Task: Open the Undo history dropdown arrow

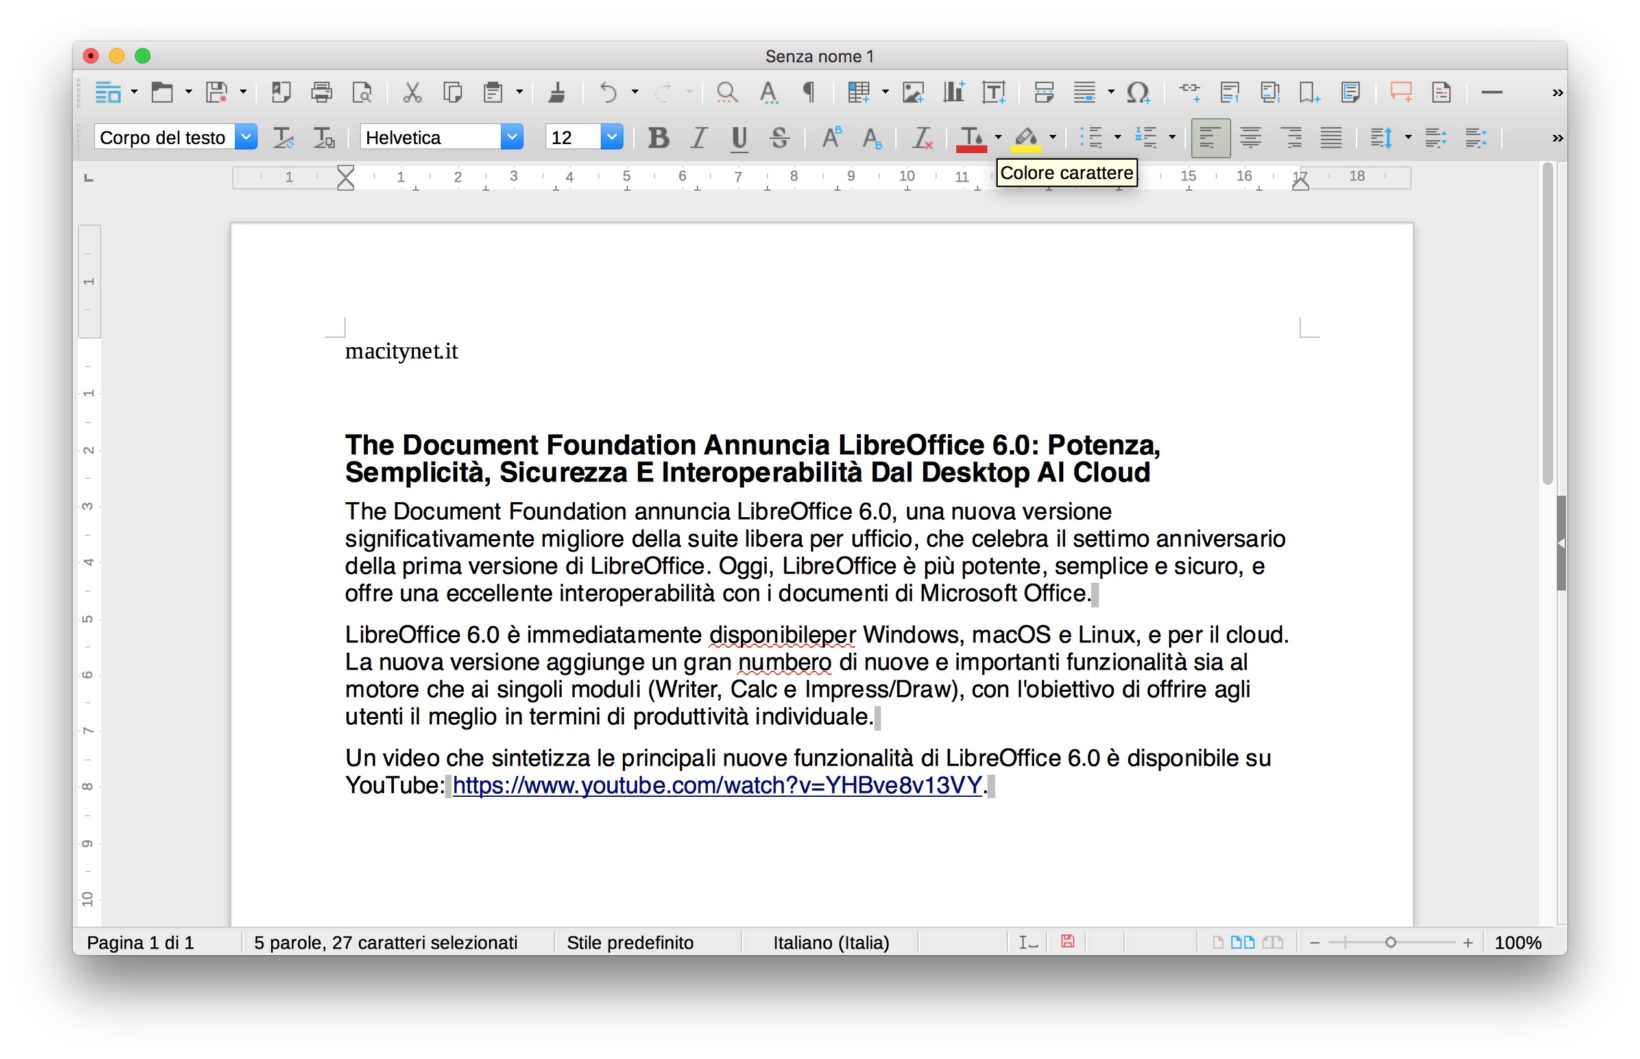Action: click(635, 93)
